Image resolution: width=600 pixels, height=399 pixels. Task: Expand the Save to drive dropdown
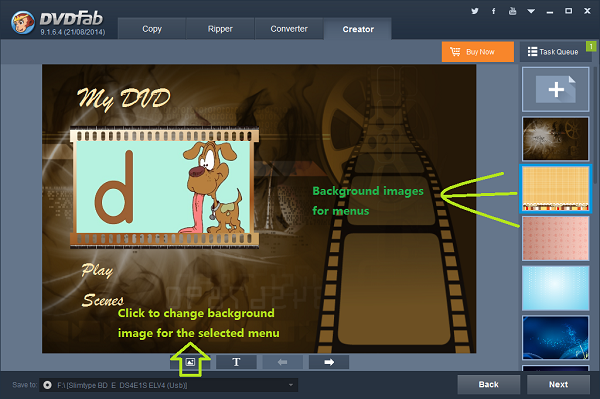291,385
